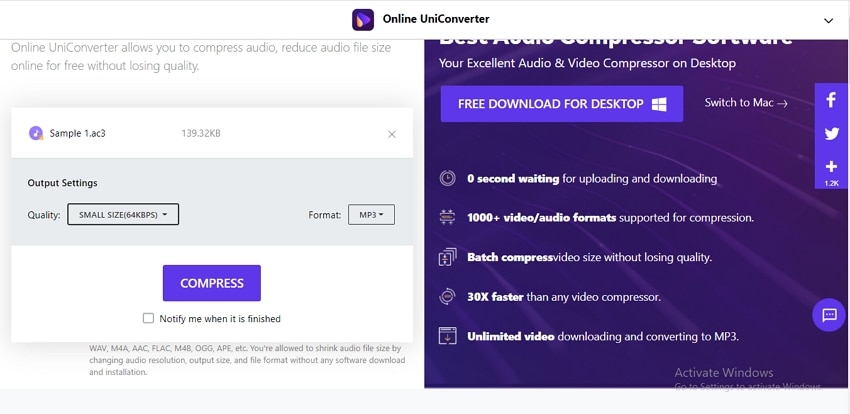Click the 30X faster feature icon
This screenshot has height=414, width=850.
(447, 296)
